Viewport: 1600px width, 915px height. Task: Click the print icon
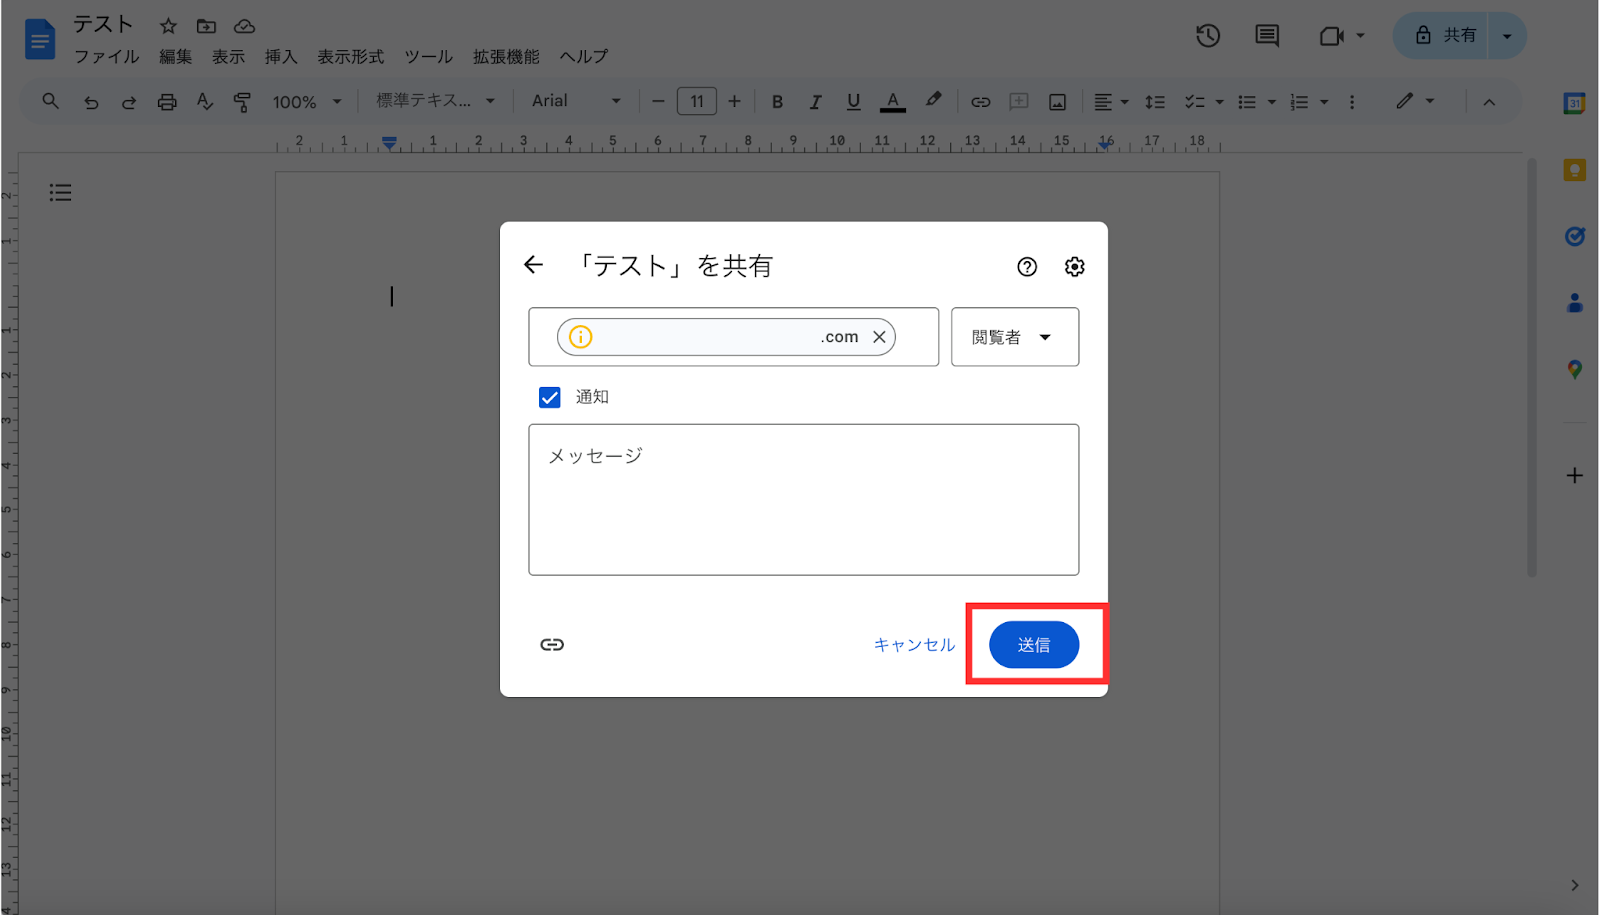pos(167,102)
